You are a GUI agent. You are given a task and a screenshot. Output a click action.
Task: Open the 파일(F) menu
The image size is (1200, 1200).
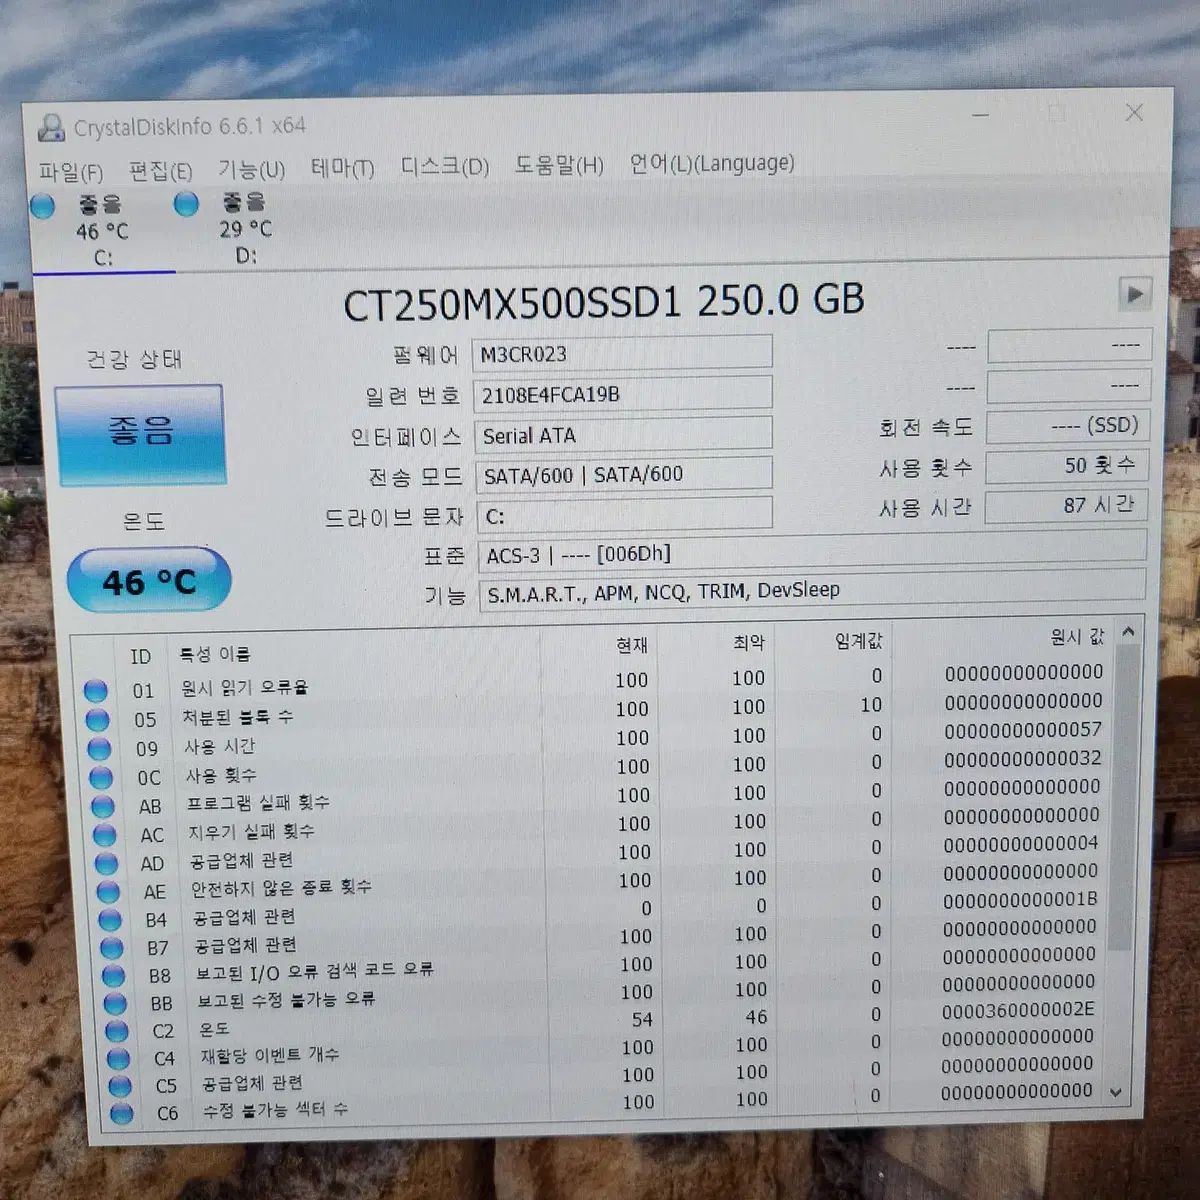pos(71,171)
